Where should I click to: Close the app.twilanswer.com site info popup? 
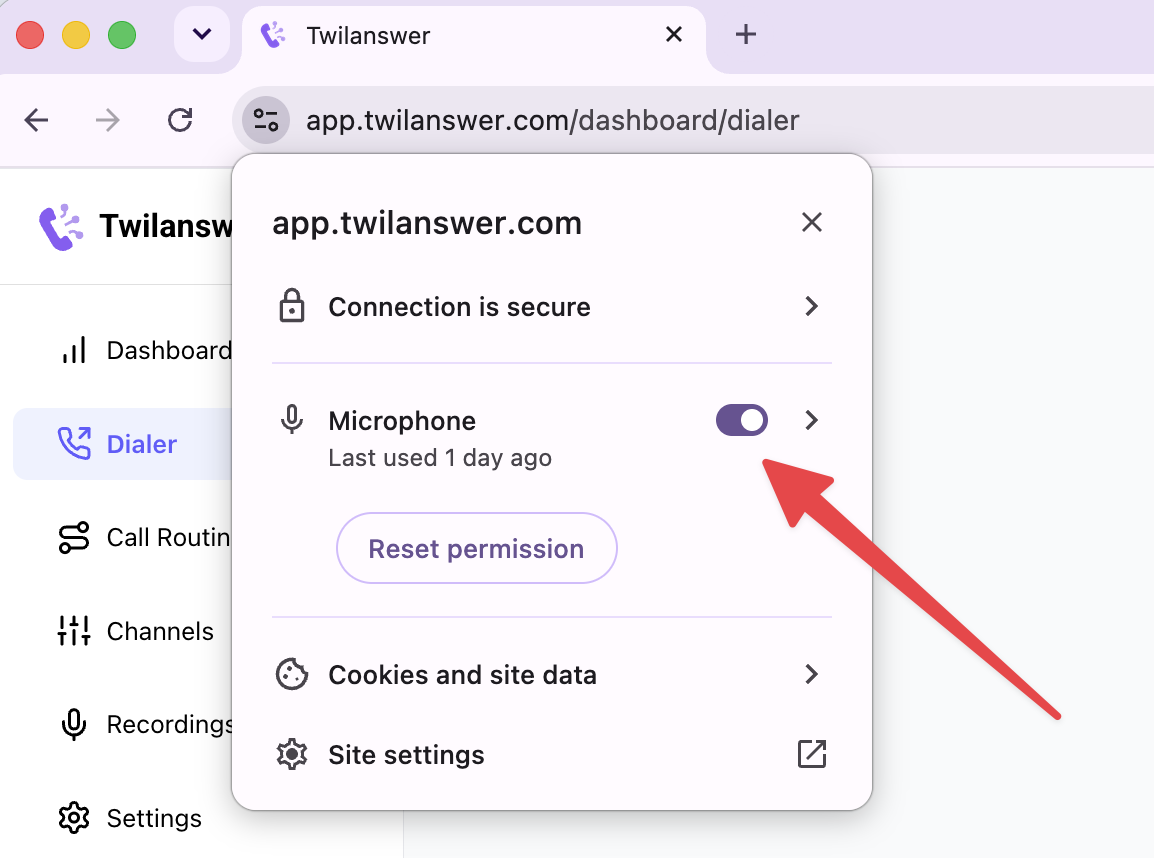(x=811, y=222)
